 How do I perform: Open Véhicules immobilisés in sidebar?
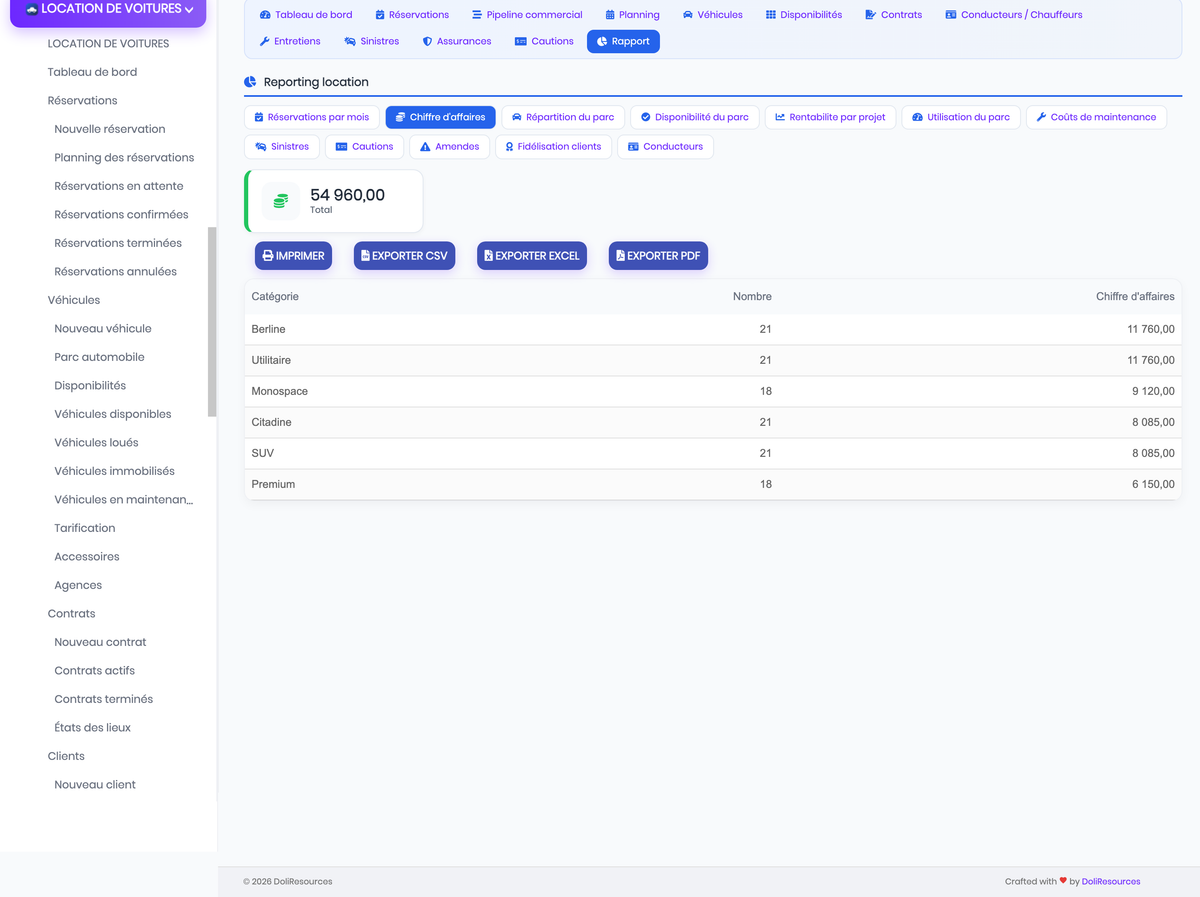tap(114, 471)
